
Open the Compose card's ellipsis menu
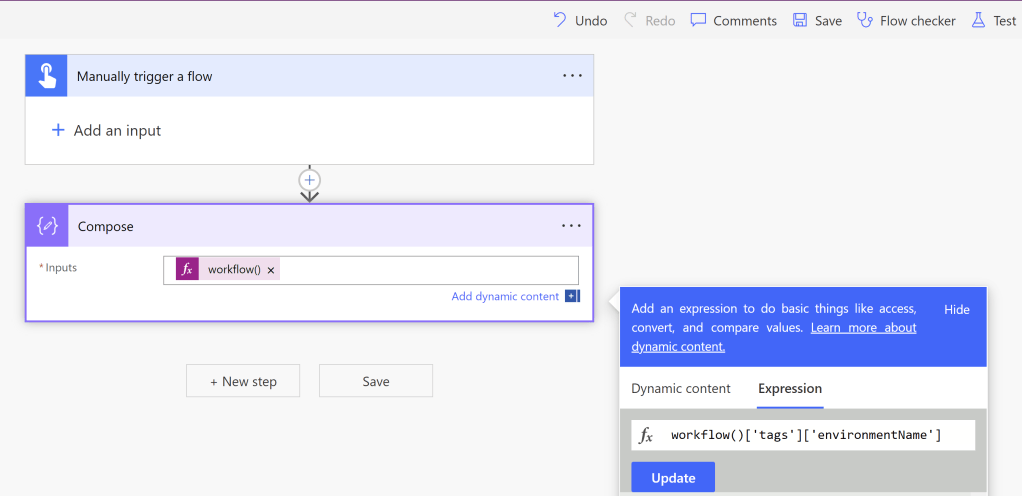click(572, 226)
